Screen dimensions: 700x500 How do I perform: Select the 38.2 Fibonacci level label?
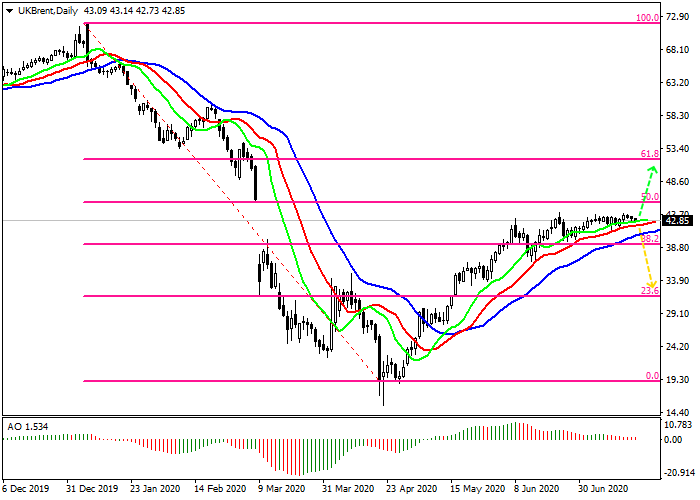pyautogui.click(x=649, y=240)
